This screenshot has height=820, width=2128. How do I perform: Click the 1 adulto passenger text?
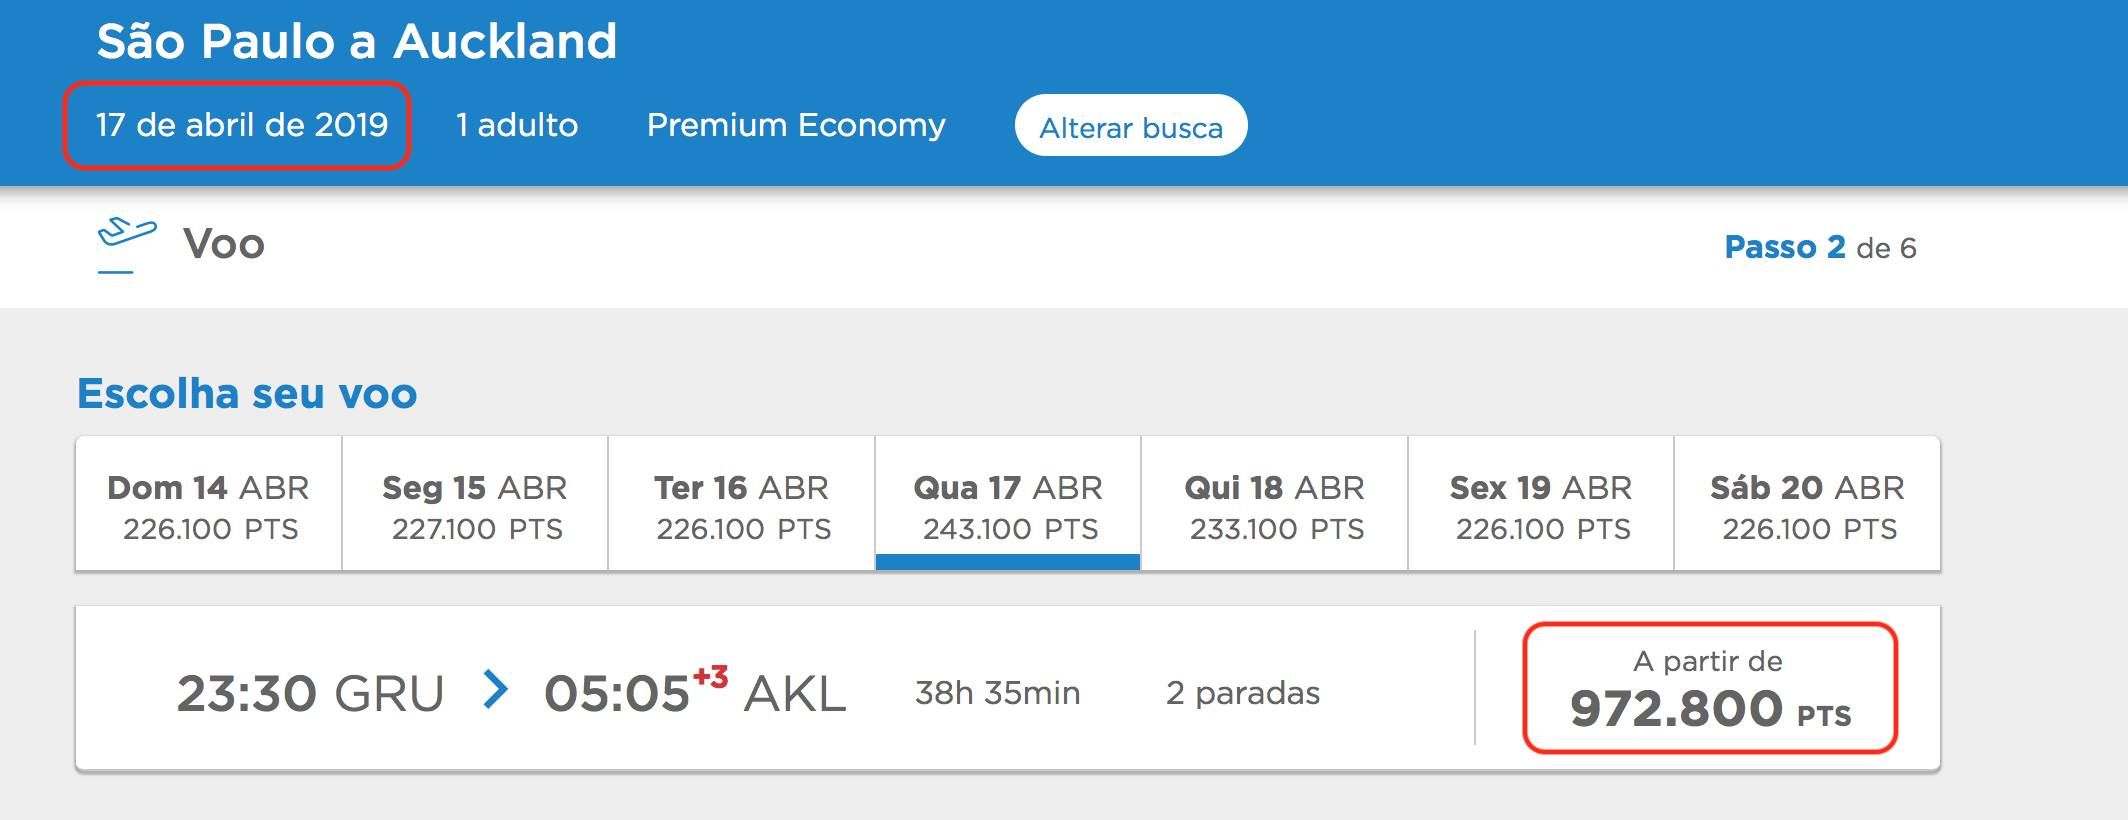[517, 125]
